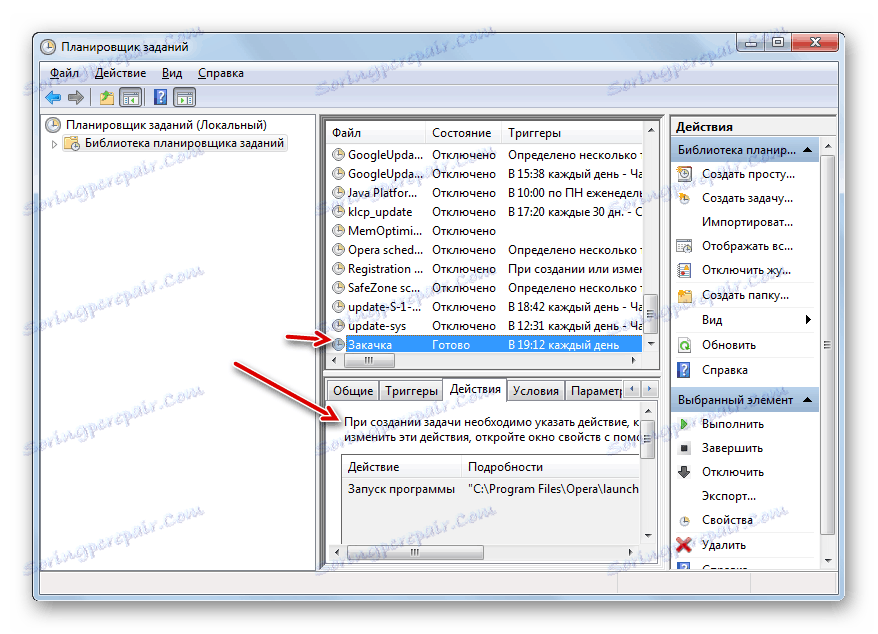Click the black Завершить stop icon
Viewport: 878px width, 634px height.
tap(684, 448)
